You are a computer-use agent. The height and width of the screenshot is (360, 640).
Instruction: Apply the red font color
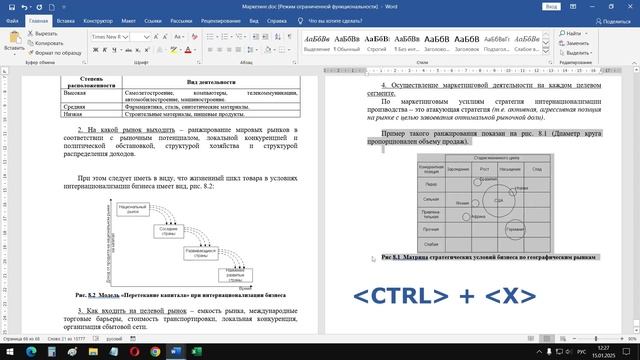[x=188, y=50]
